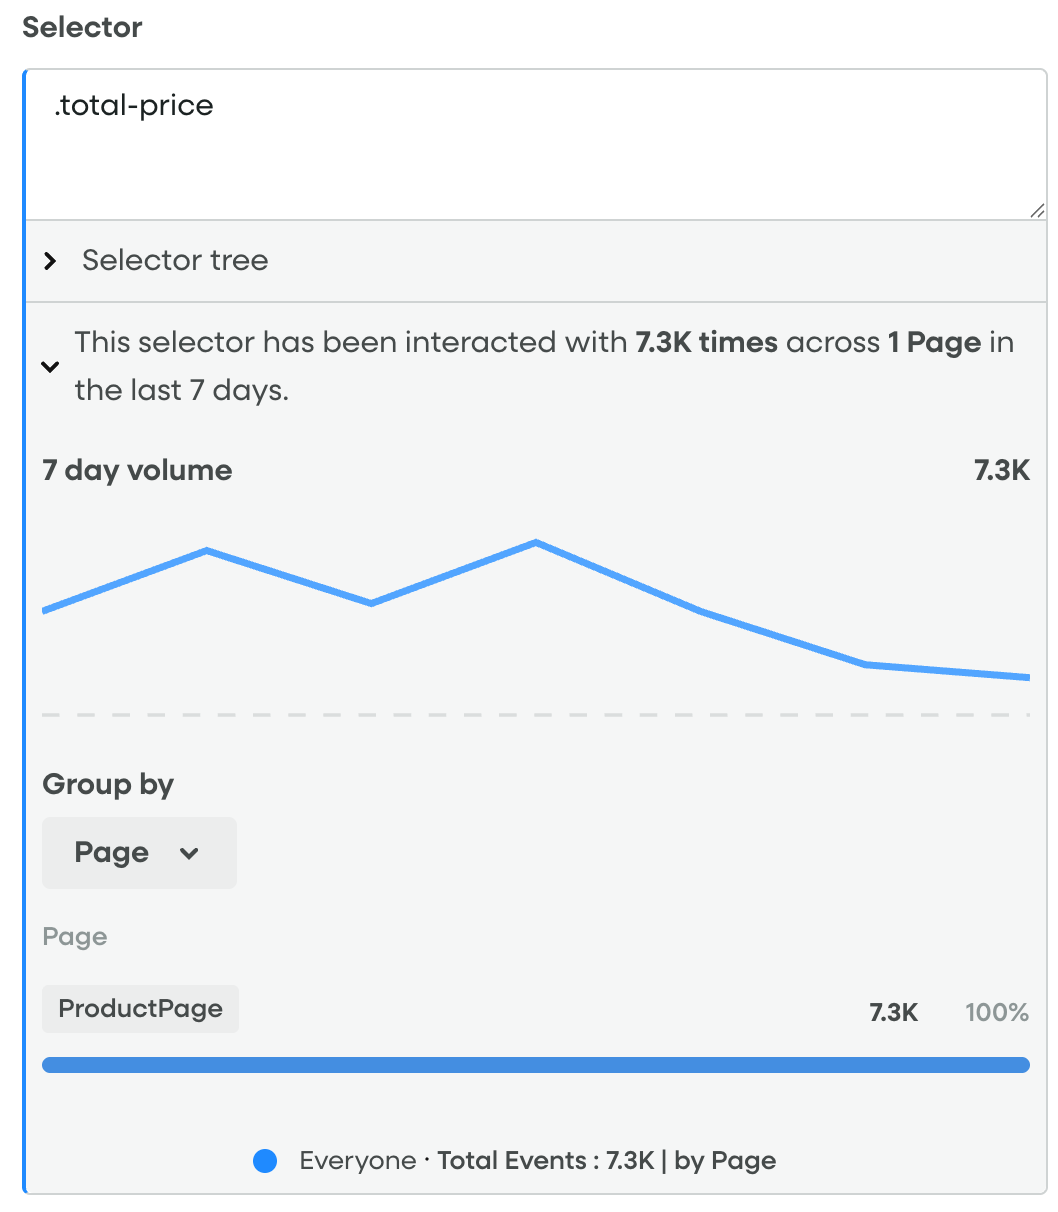Click the 7 day volume line chart

535,610
